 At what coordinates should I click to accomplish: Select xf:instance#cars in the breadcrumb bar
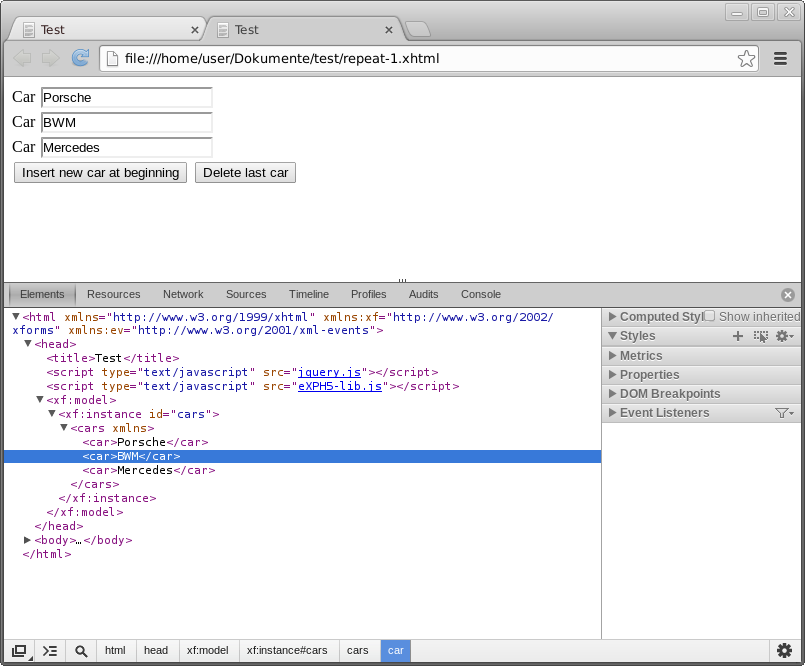point(287,651)
